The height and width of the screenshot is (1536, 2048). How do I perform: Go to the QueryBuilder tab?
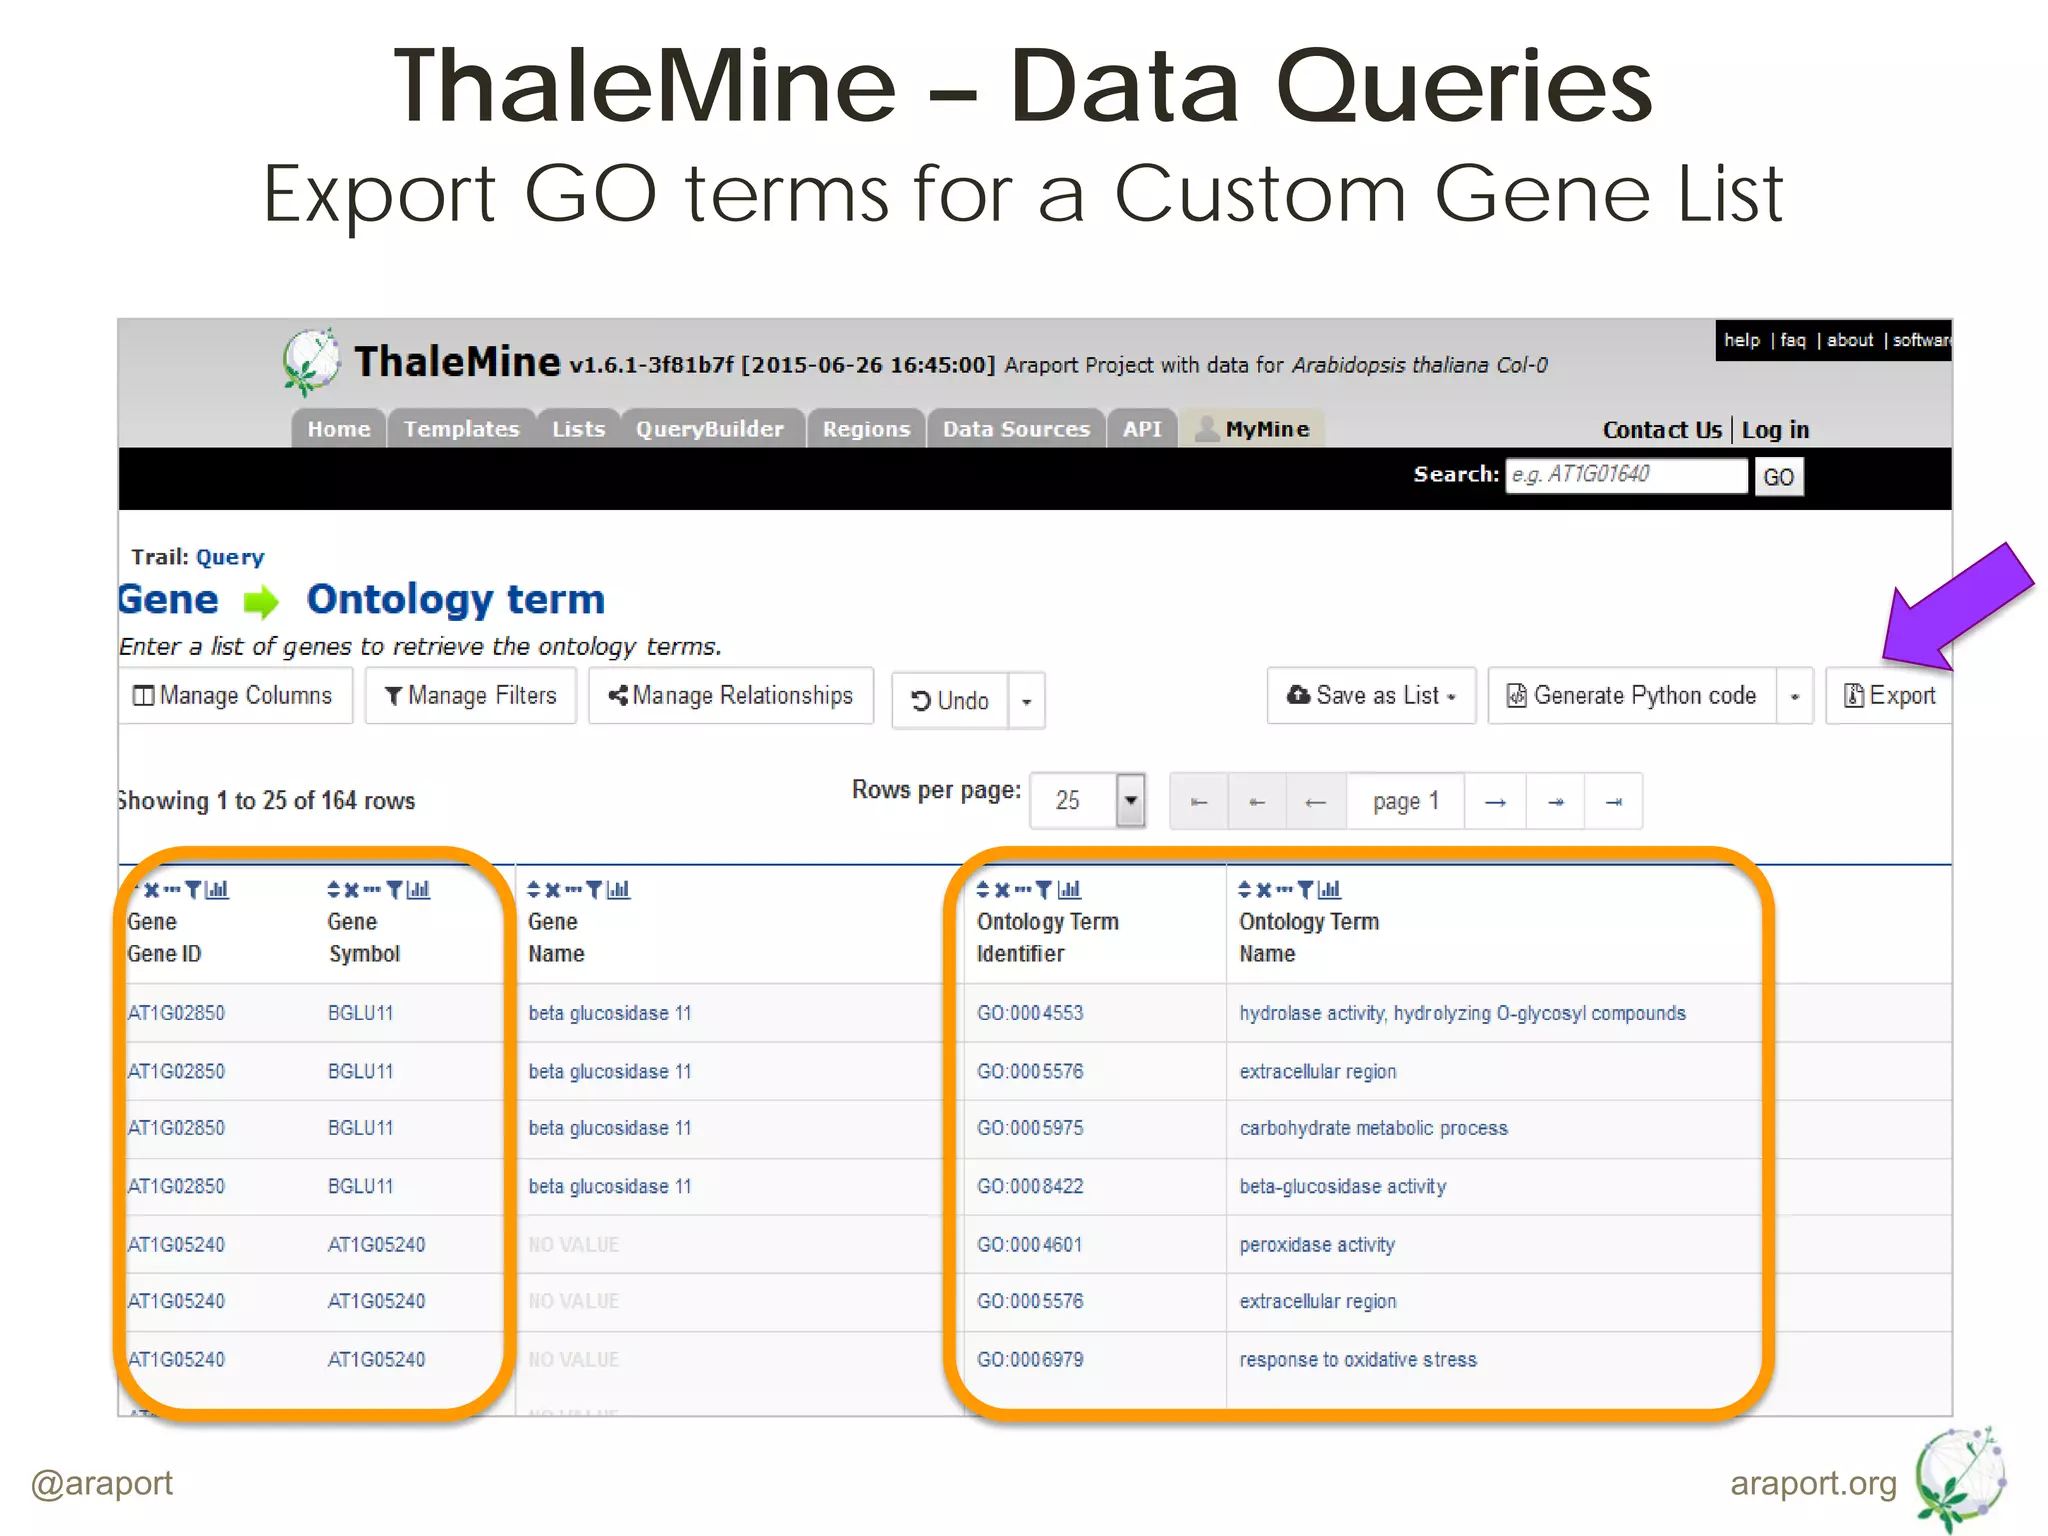pos(710,429)
